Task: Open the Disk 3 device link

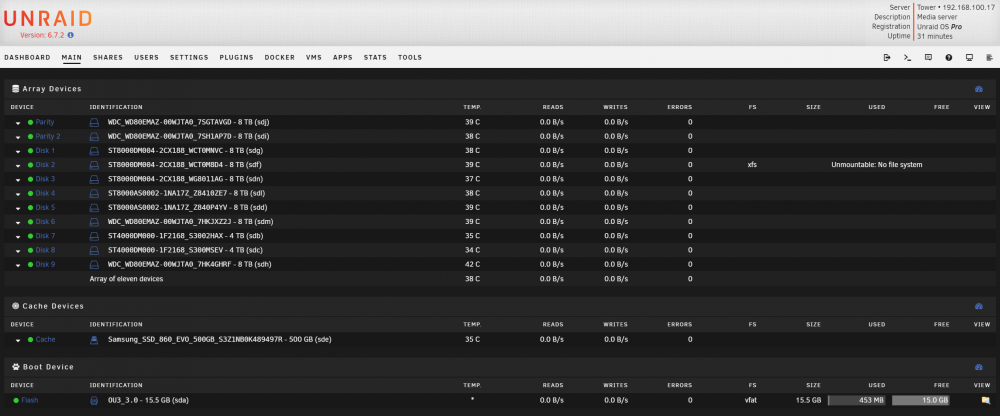Action: (45, 179)
